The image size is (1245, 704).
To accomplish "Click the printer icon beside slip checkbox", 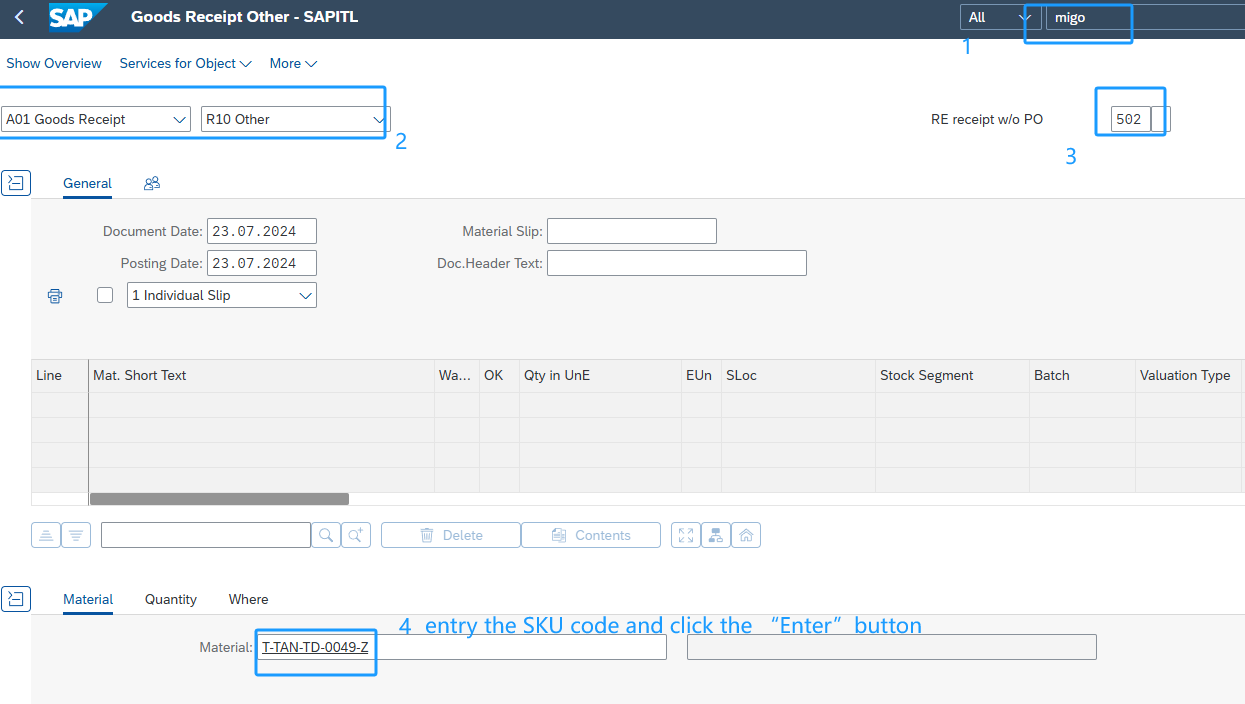I will tap(55, 296).
